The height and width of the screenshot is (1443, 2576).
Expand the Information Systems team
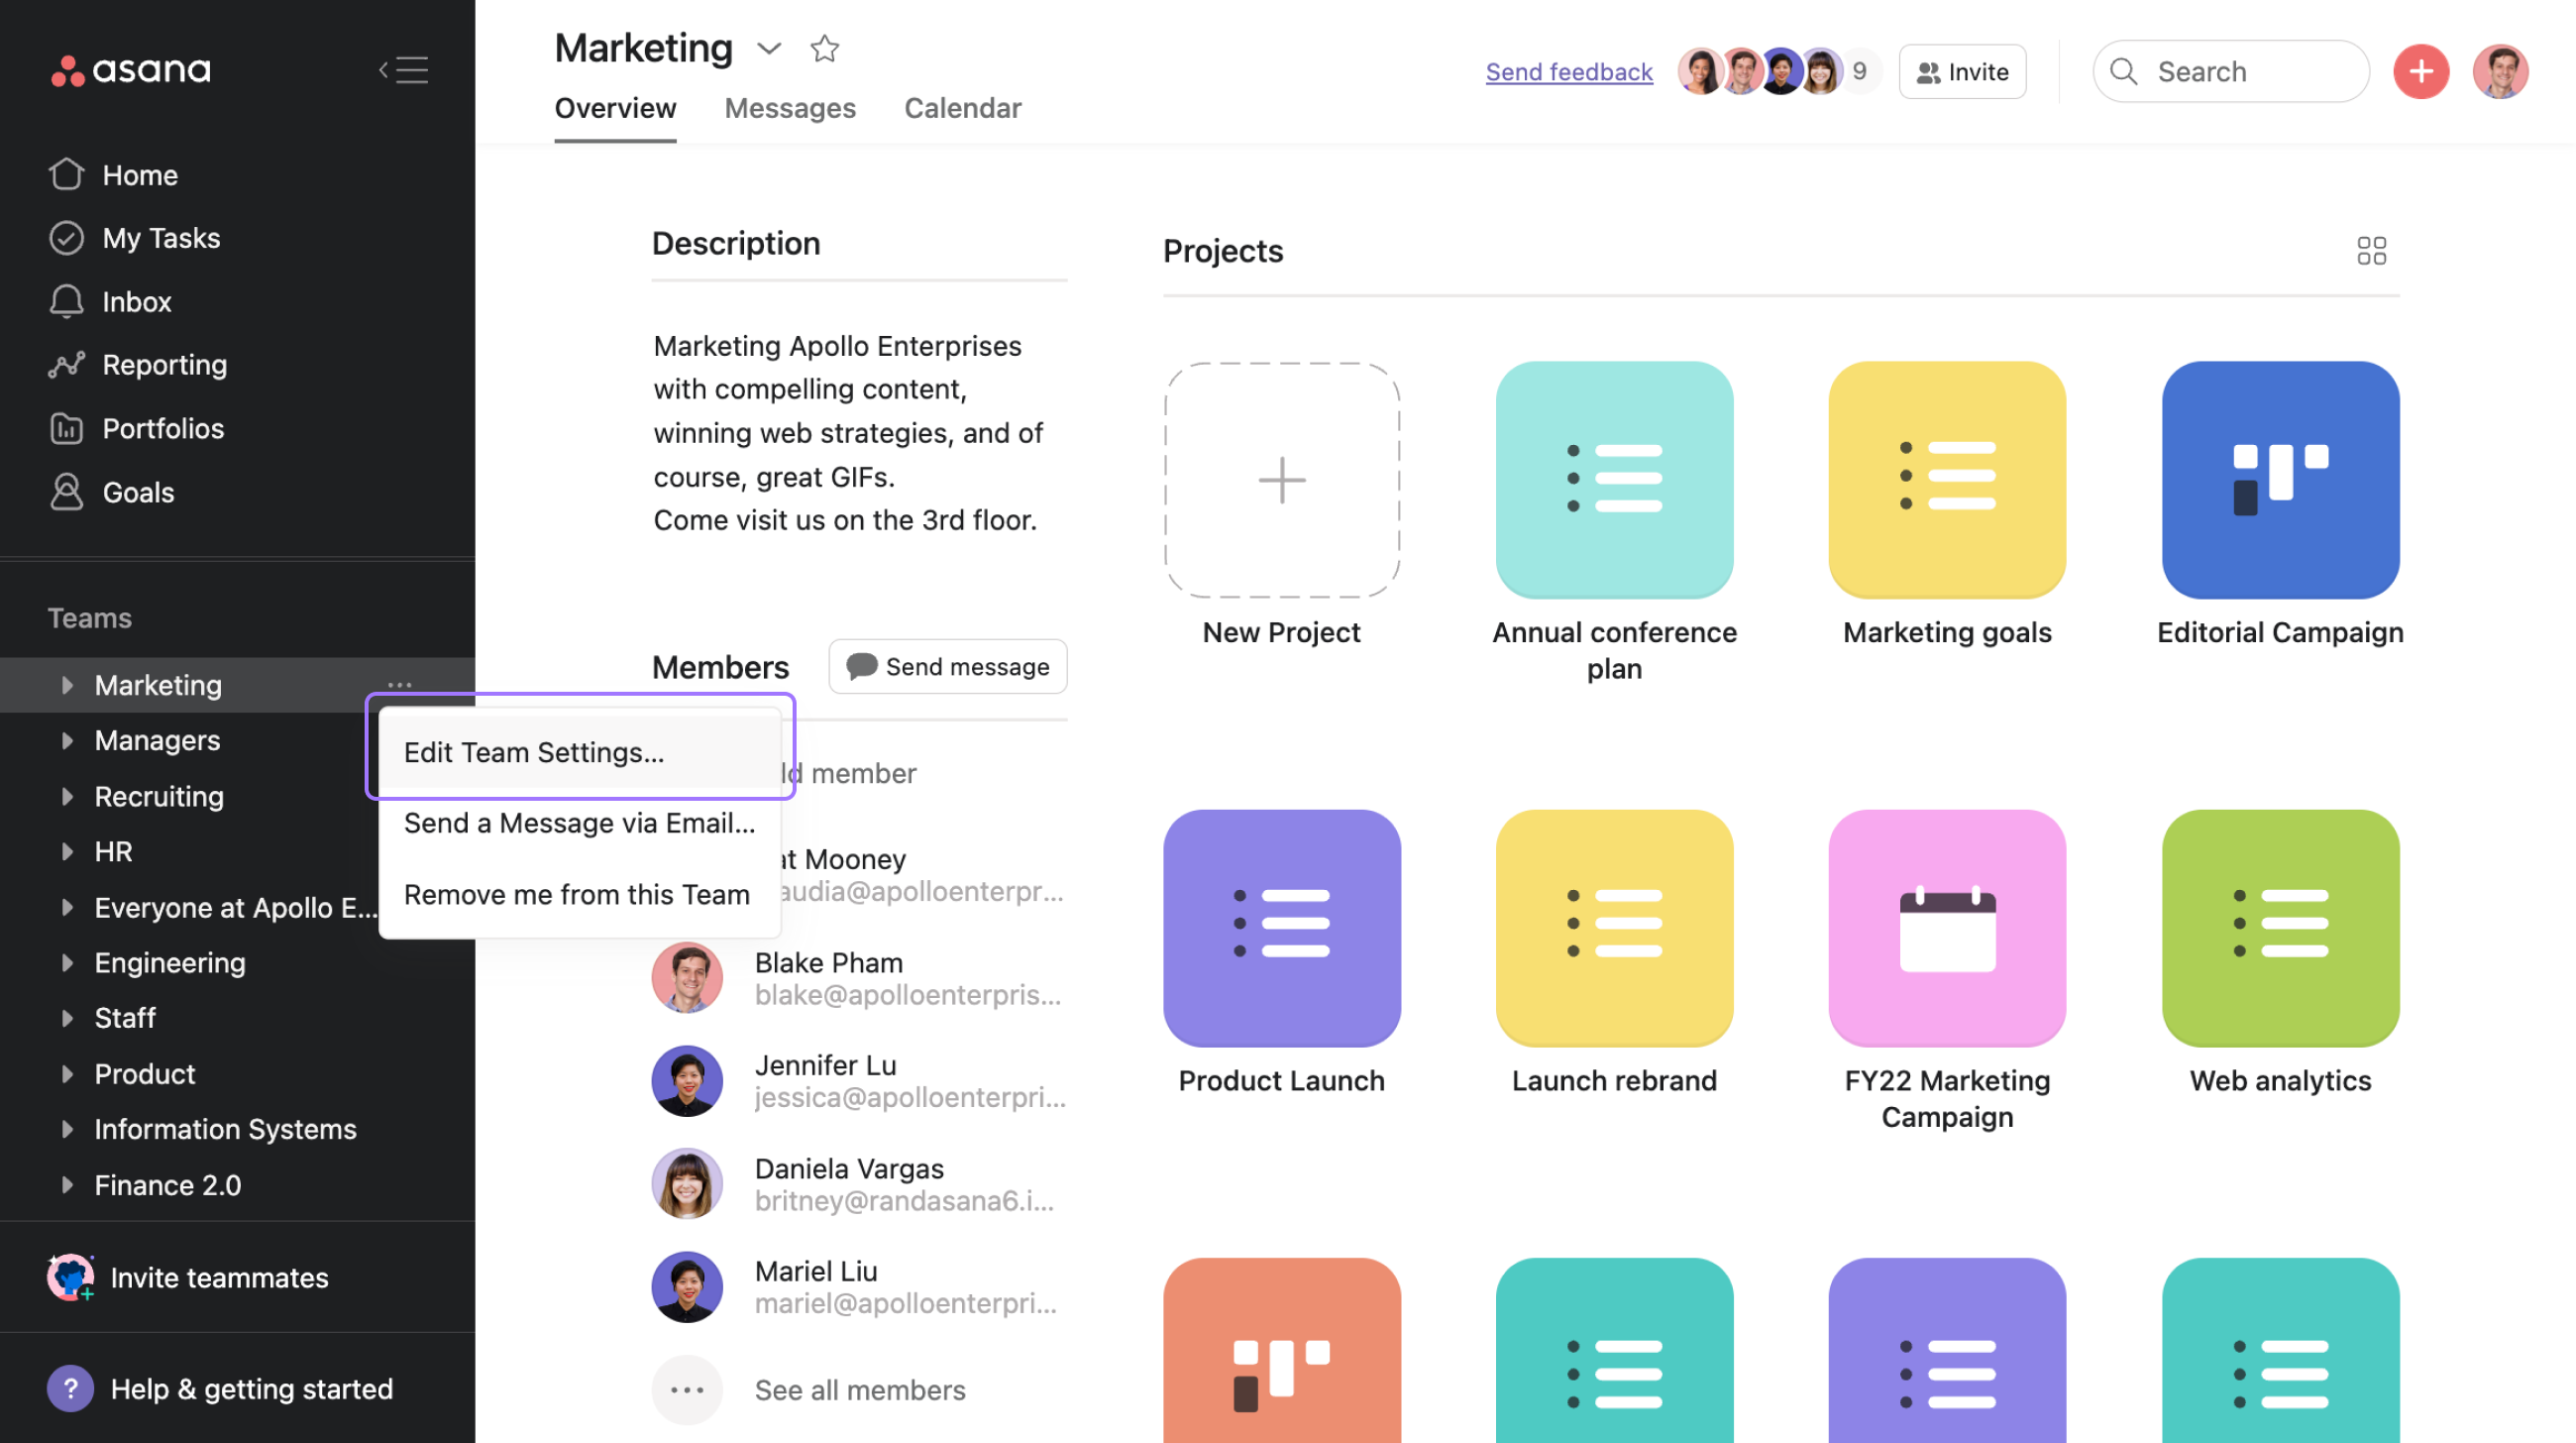67,1129
